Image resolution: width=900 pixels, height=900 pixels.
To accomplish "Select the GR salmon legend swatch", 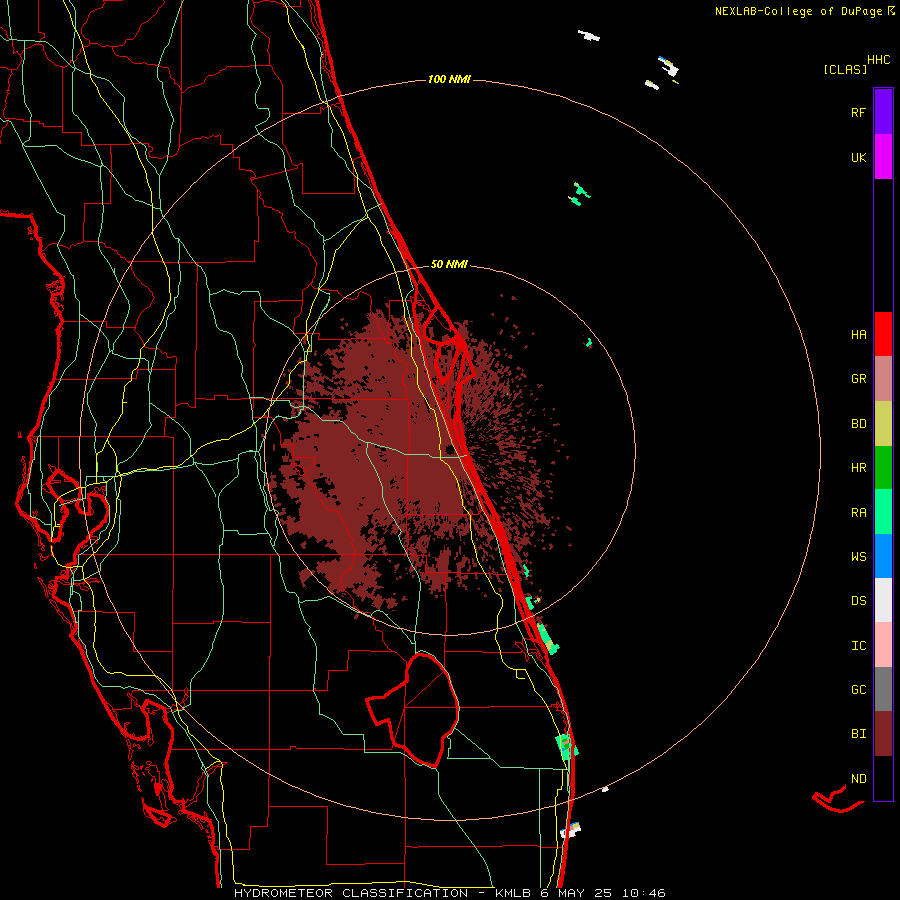I will tap(883, 379).
